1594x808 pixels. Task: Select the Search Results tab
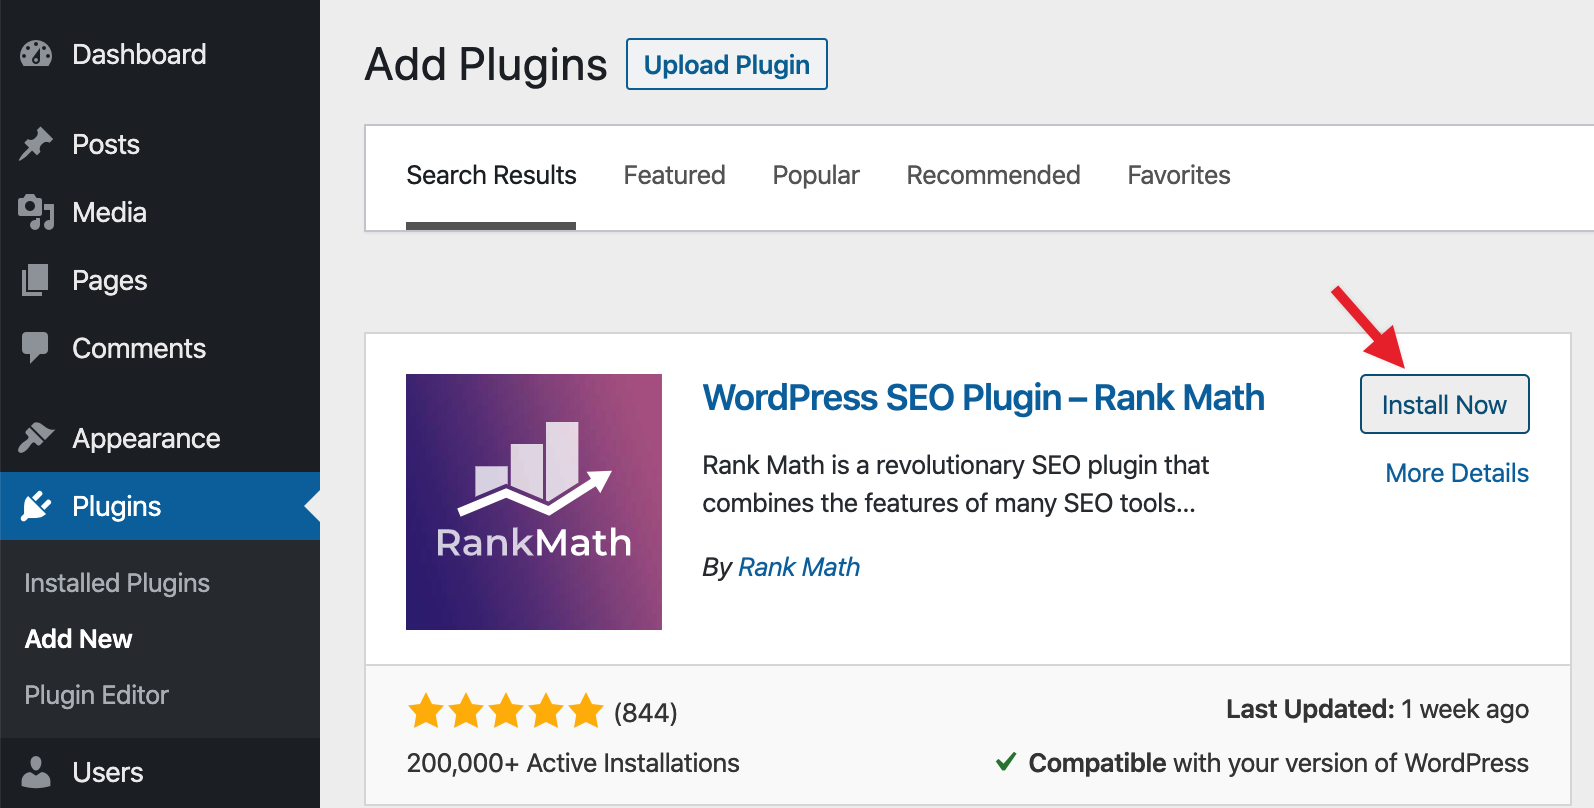tap(491, 176)
